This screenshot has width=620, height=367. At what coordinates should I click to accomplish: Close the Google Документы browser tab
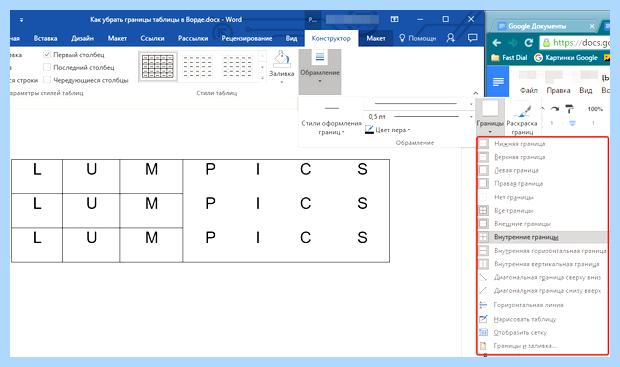point(592,26)
